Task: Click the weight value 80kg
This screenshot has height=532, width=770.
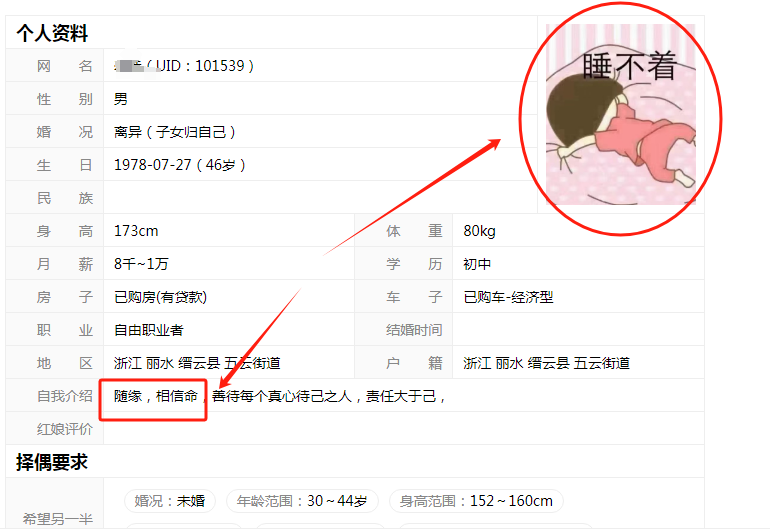Action: click(x=479, y=231)
